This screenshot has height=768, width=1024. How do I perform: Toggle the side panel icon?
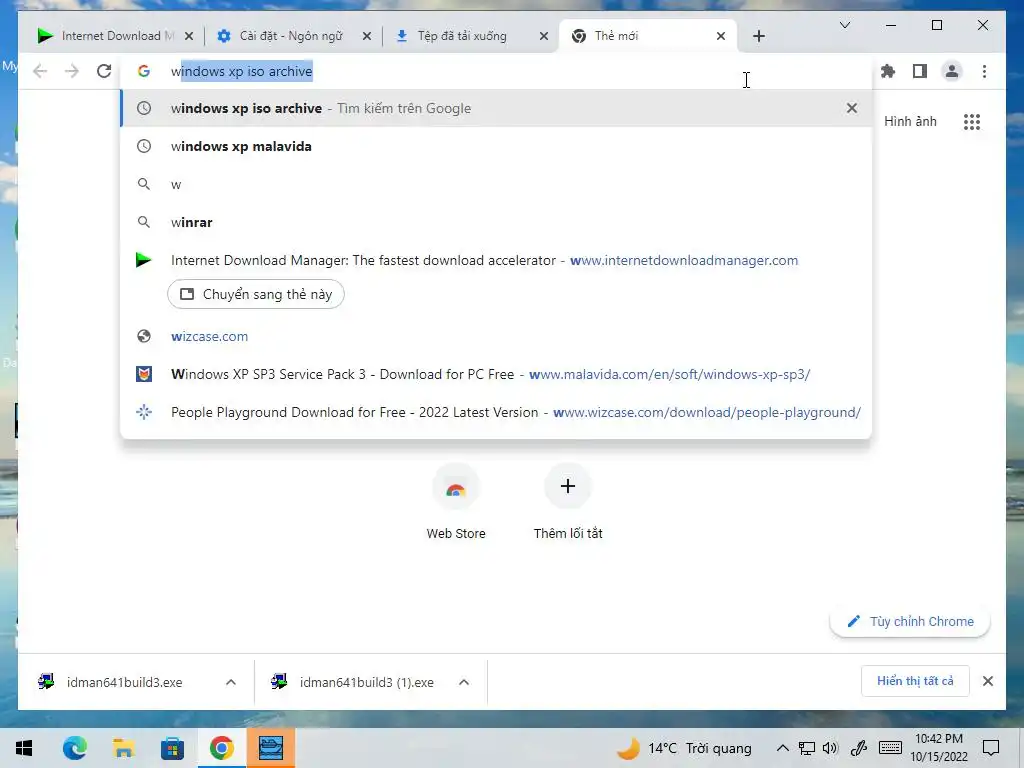[x=920, y=71]
